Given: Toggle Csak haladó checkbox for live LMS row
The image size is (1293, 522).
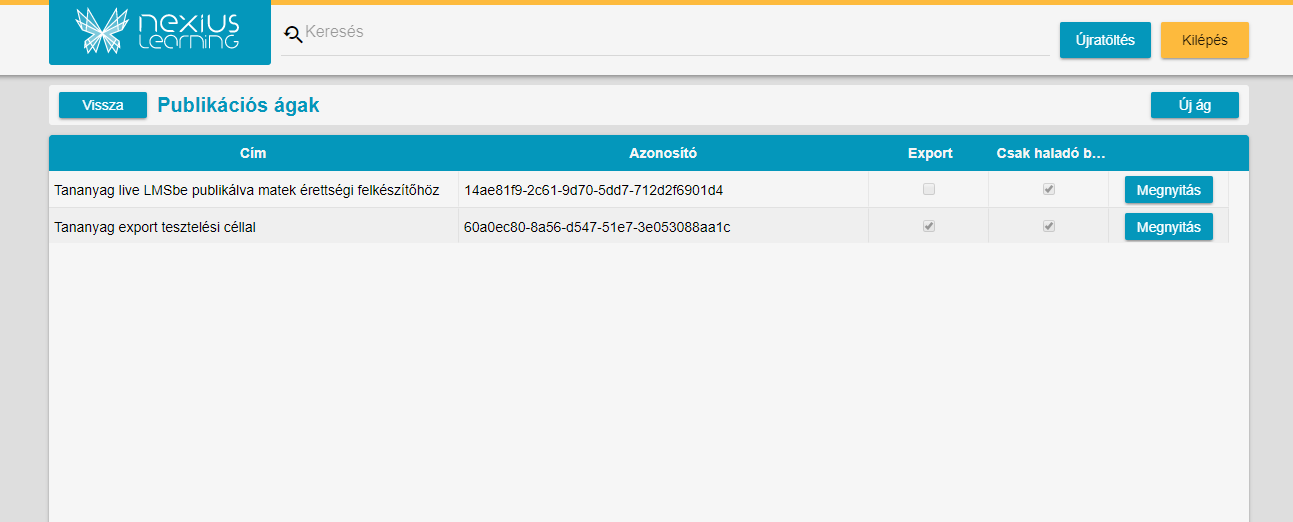Looking at the screenshot, I should tap(1049, 189).
